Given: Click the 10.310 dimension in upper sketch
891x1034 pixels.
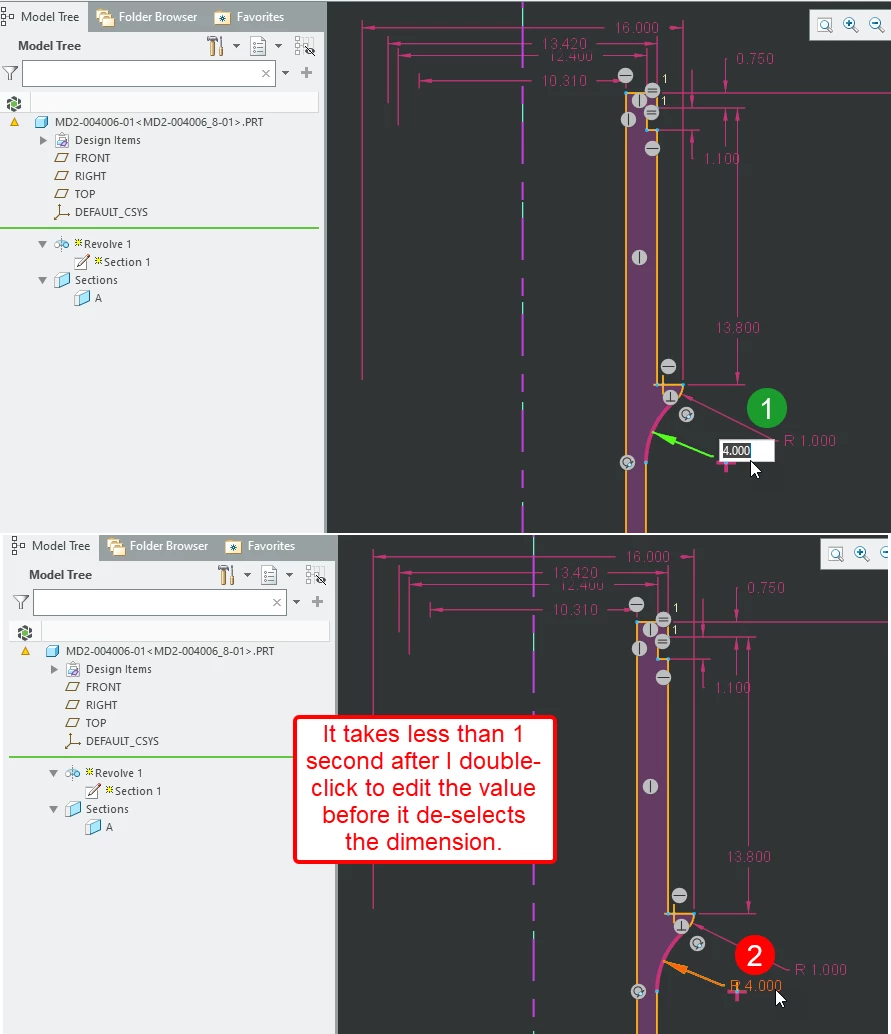Looking at the screenshot, I should [565, 81].
